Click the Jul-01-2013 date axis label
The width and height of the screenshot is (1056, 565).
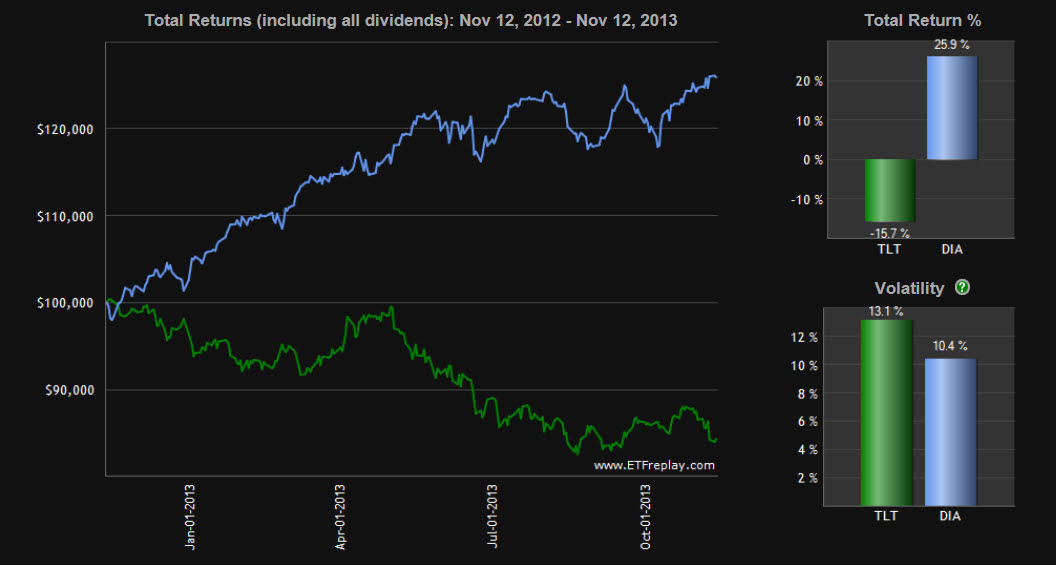[493, 515]
